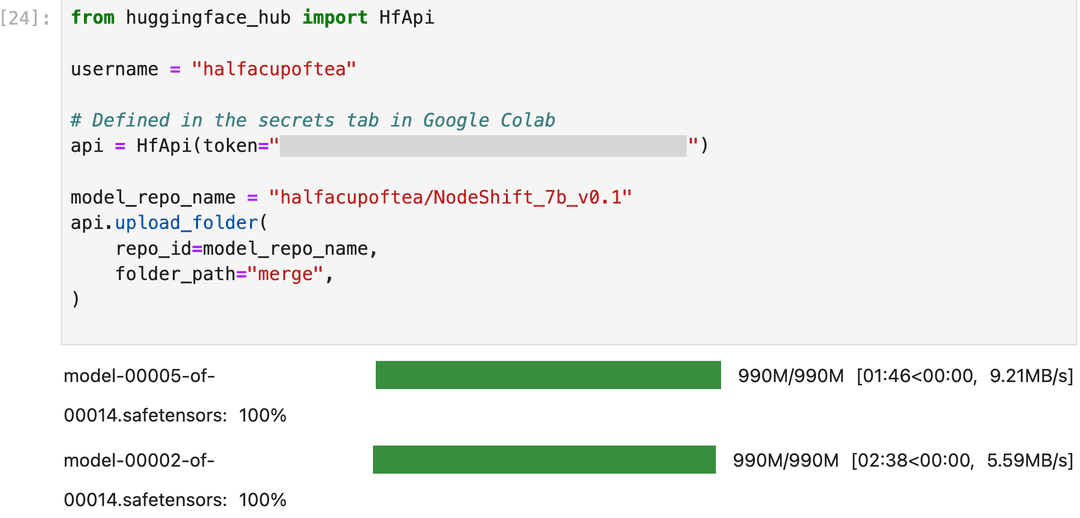Click the HfApi import name
The image size is (1080, 518).
coord(406,17)
